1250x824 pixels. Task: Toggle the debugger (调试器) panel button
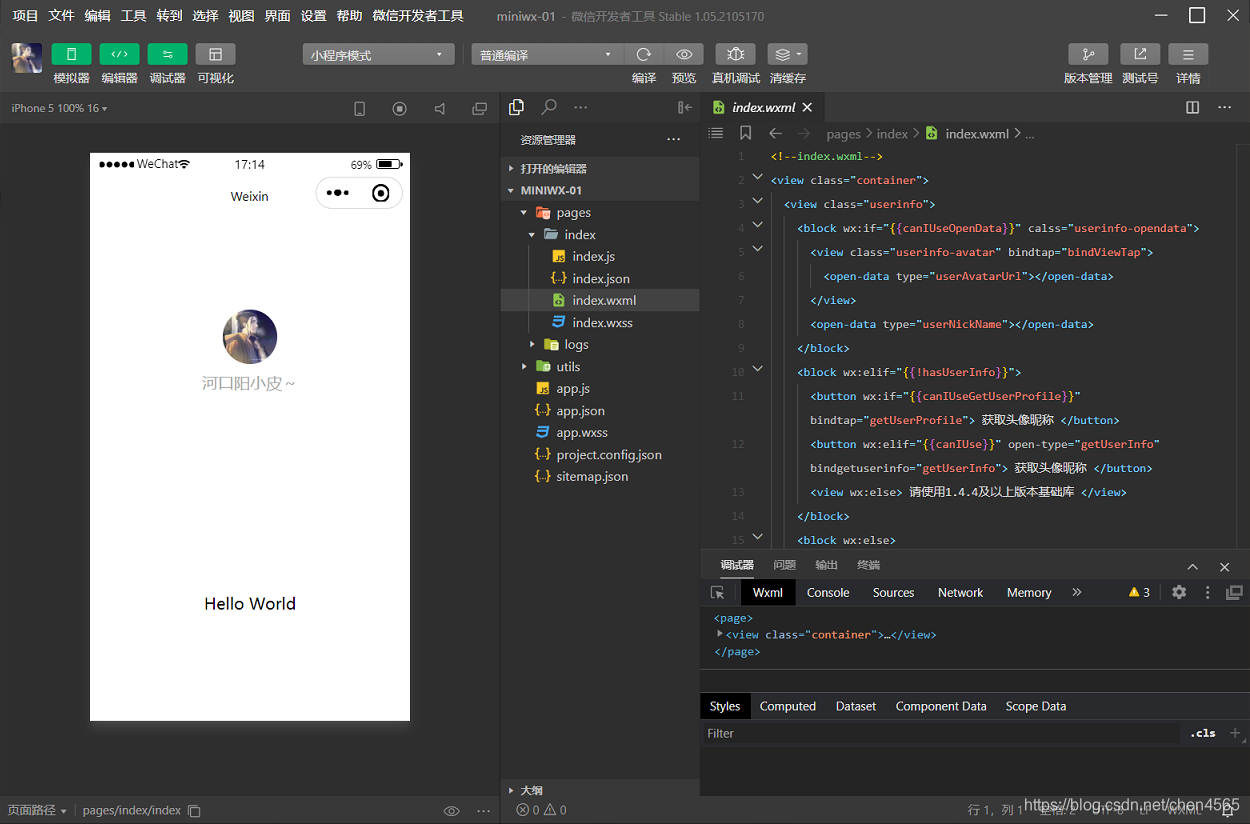click(167, 54)
